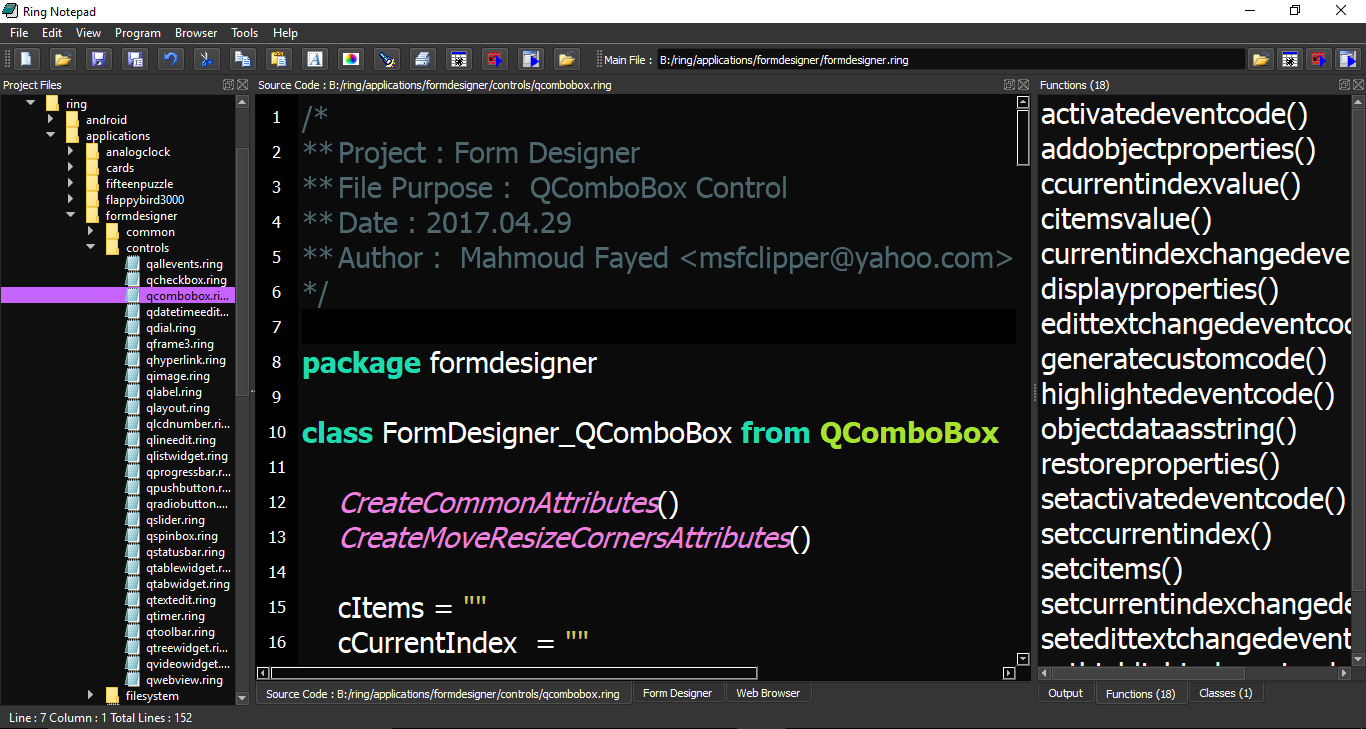1366x729 pixels.
Task: Open the Font dialog via 'A' icon
Action: 314,59
